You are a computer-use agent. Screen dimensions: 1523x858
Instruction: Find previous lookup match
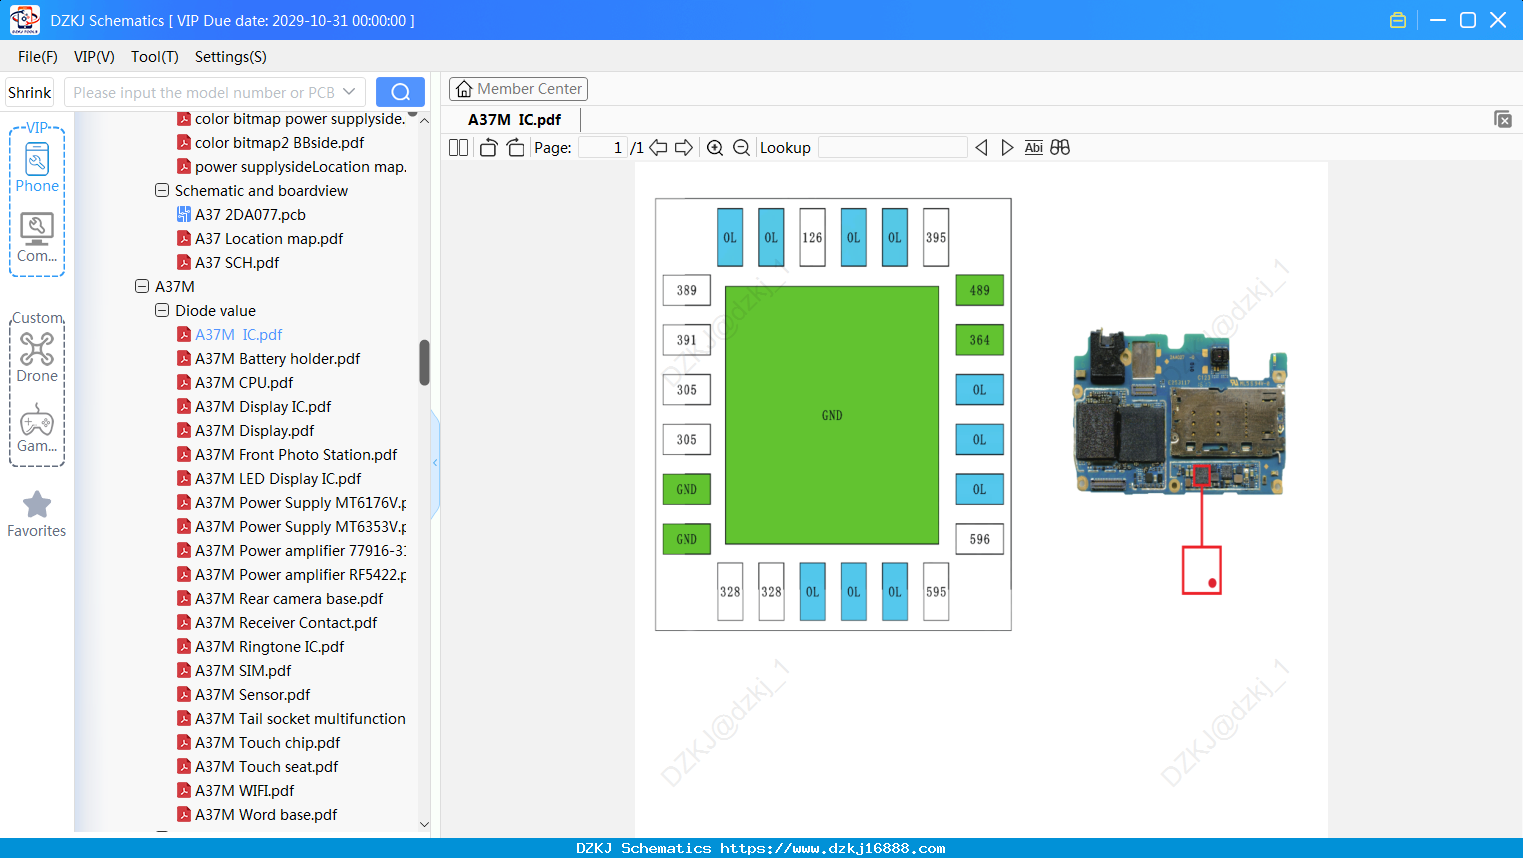(x=981, y=148)
